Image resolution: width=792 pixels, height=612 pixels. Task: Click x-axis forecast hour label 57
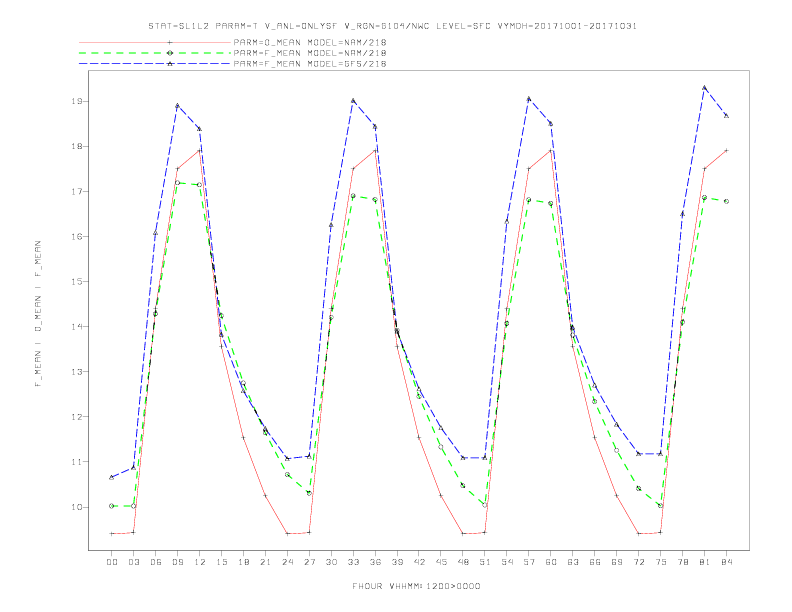pyautogui.click(x=529, y=562)
